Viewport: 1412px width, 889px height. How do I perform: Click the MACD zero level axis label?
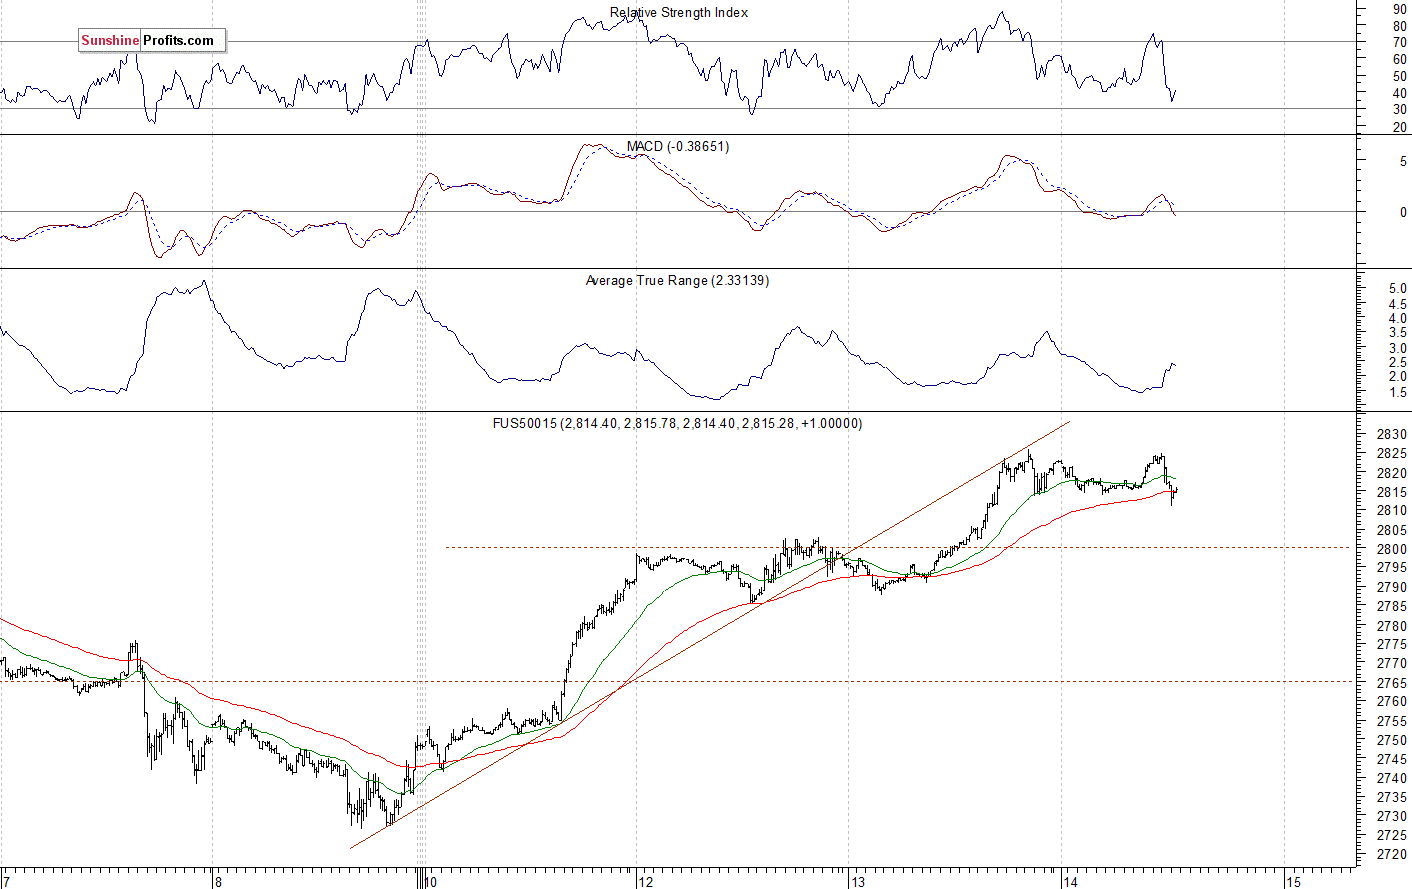[1403, 213]
